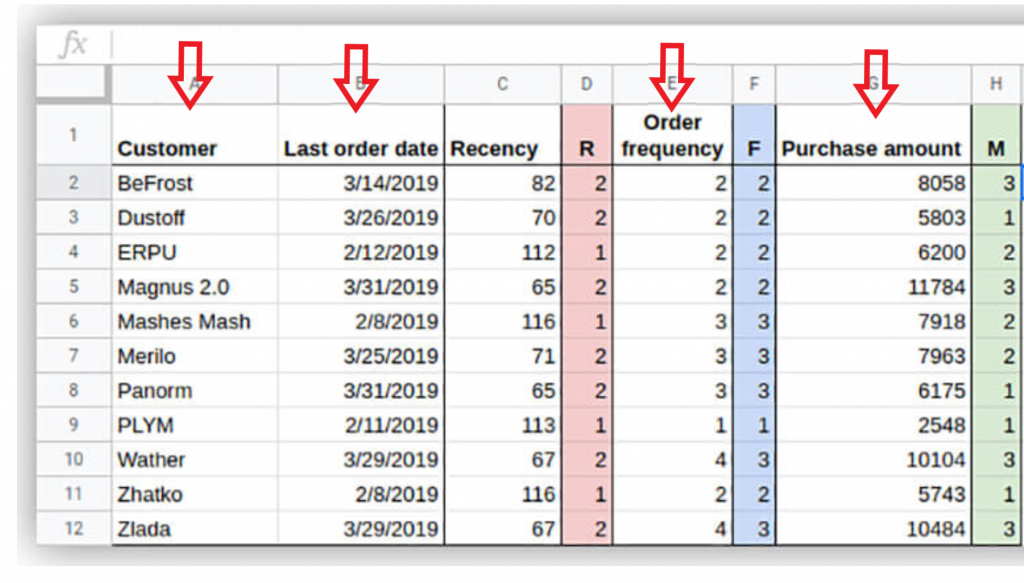Image resolution: width=1024 pixels, height=583 pixels.
Task: Click red arrow above Last order date
Action: coord(358,75)
